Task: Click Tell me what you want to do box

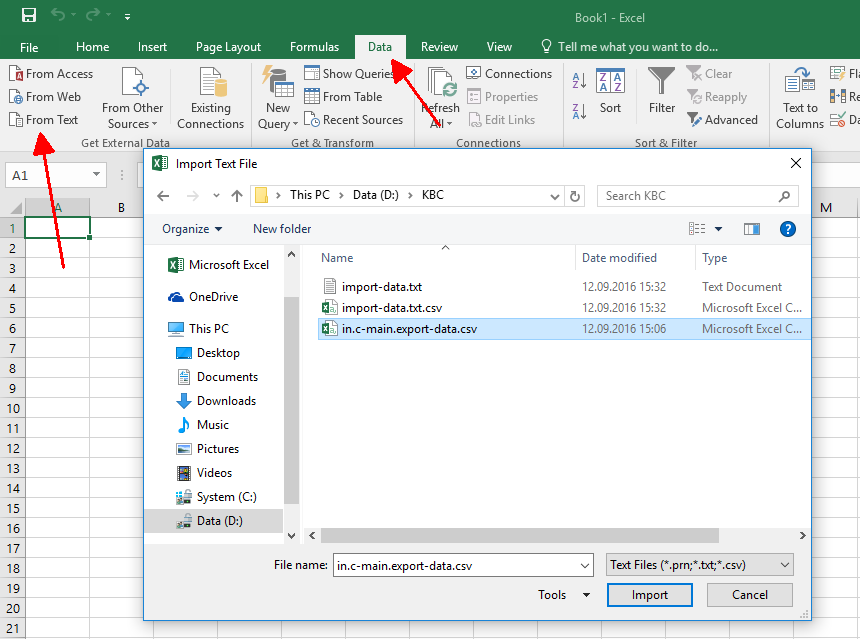Action: (x=630, y=47)
